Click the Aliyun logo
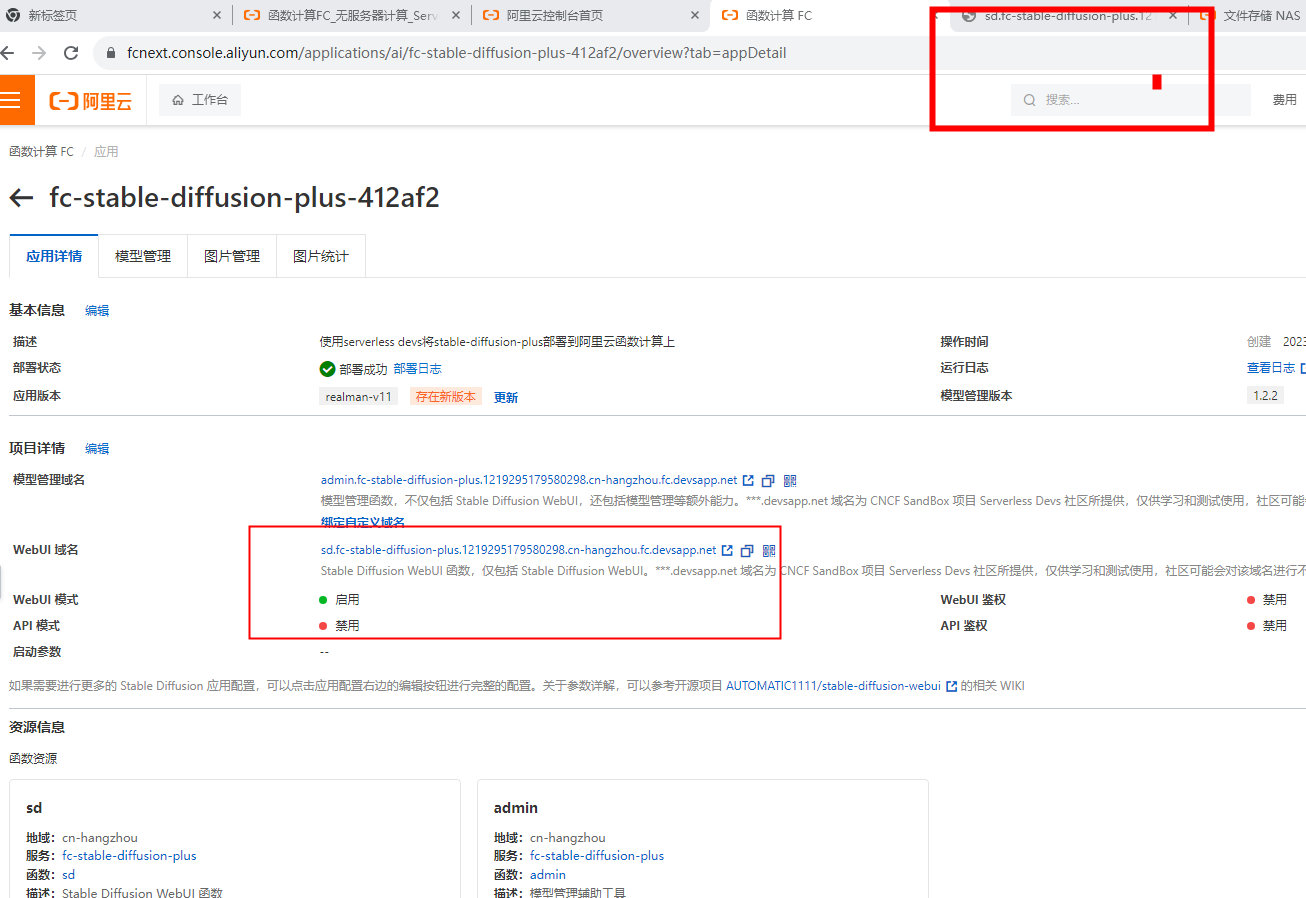 90,100
